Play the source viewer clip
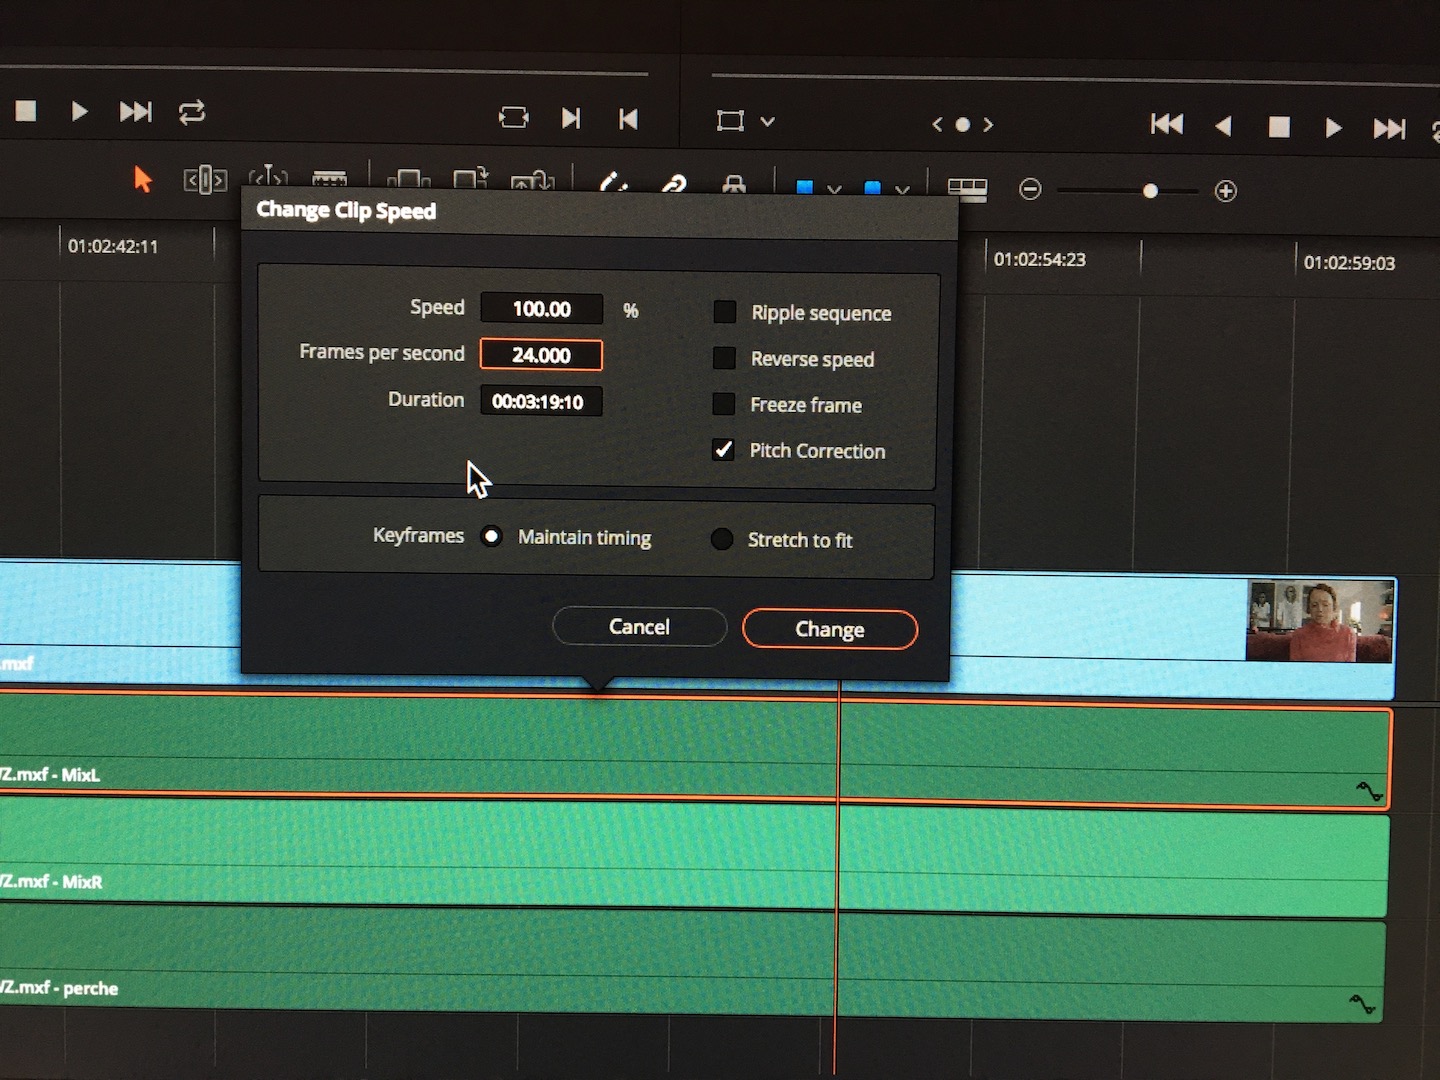The height and width of the screenshot is (1080, 1440). [79, 111]
